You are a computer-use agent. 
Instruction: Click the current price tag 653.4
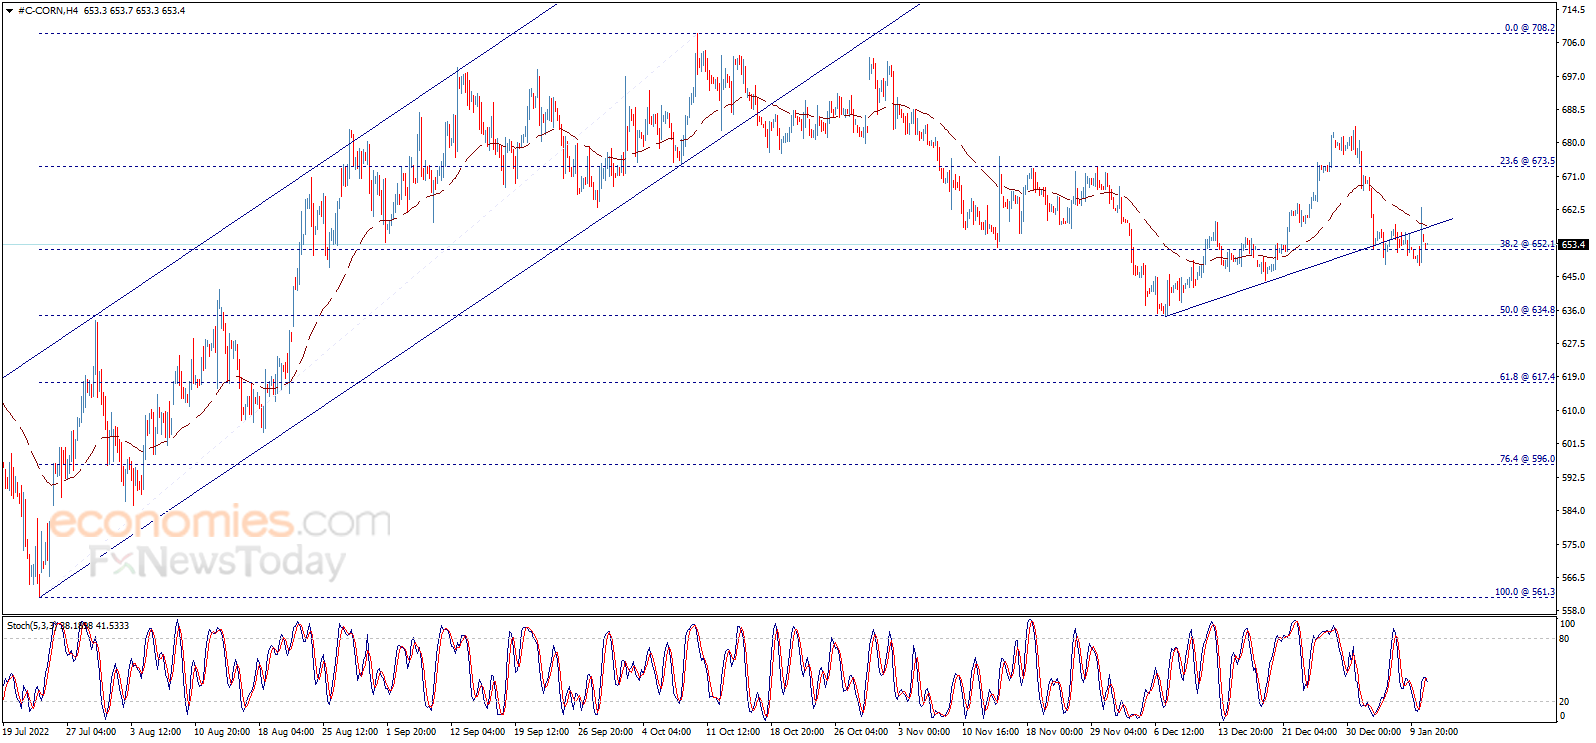(1573, 244)
